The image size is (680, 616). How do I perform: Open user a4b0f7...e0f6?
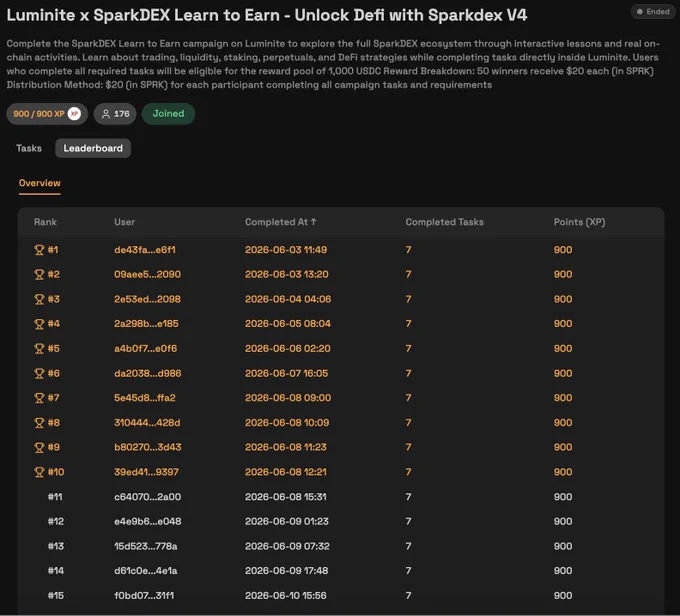(146, 348)
